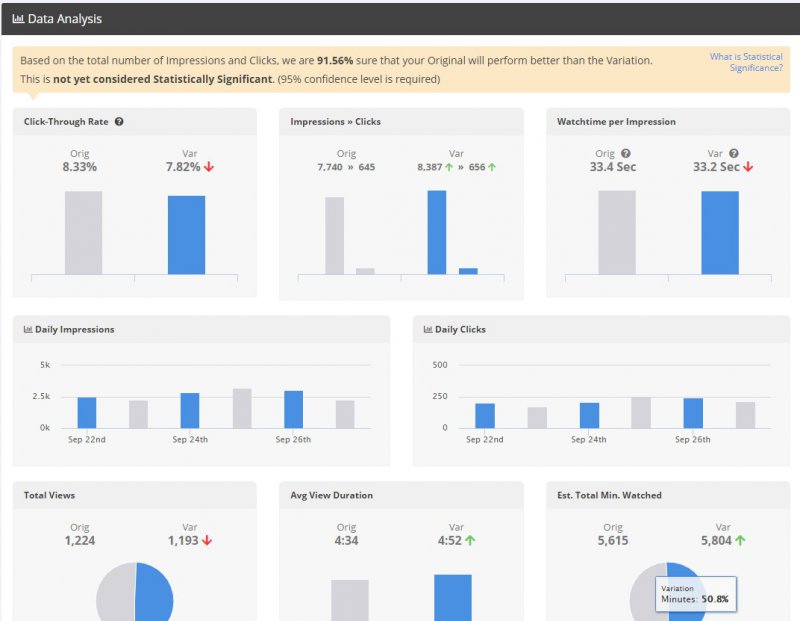Click the Sep 26th blue bar in Daily Clicks
800x621 pixels.
point(693,413)
